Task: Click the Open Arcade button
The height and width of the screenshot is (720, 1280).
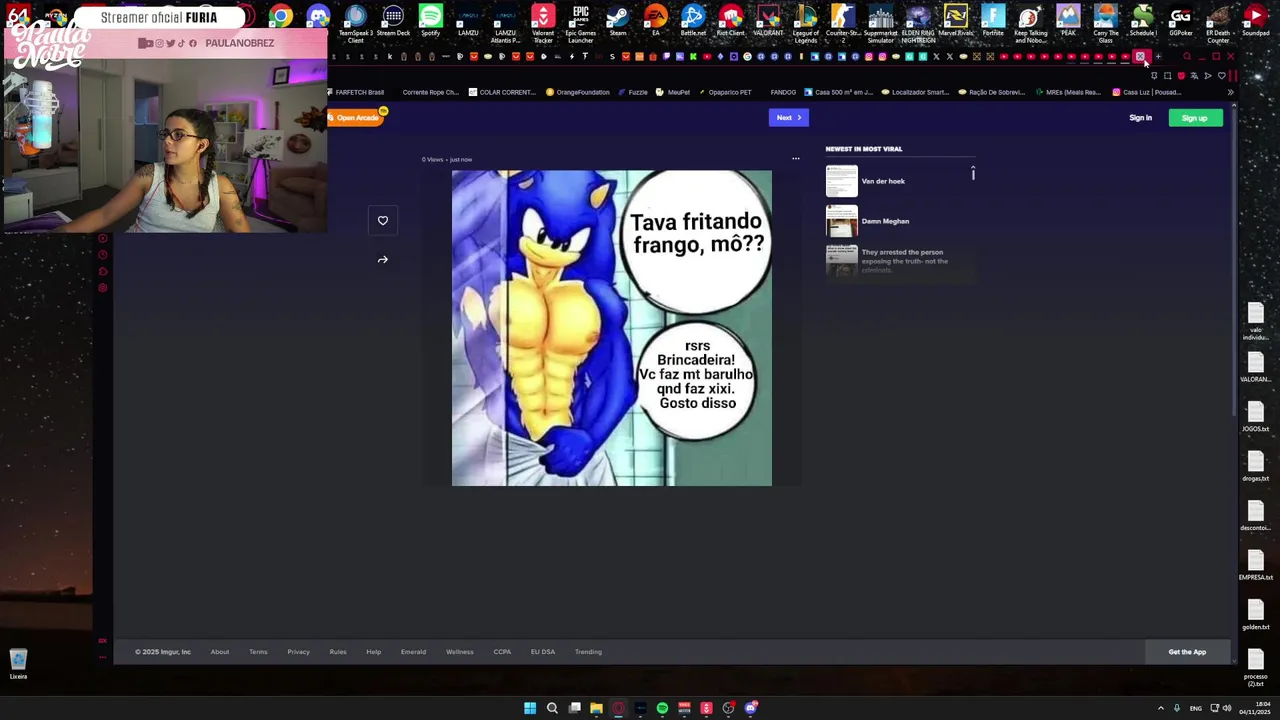Action: [x=356, y=118]
